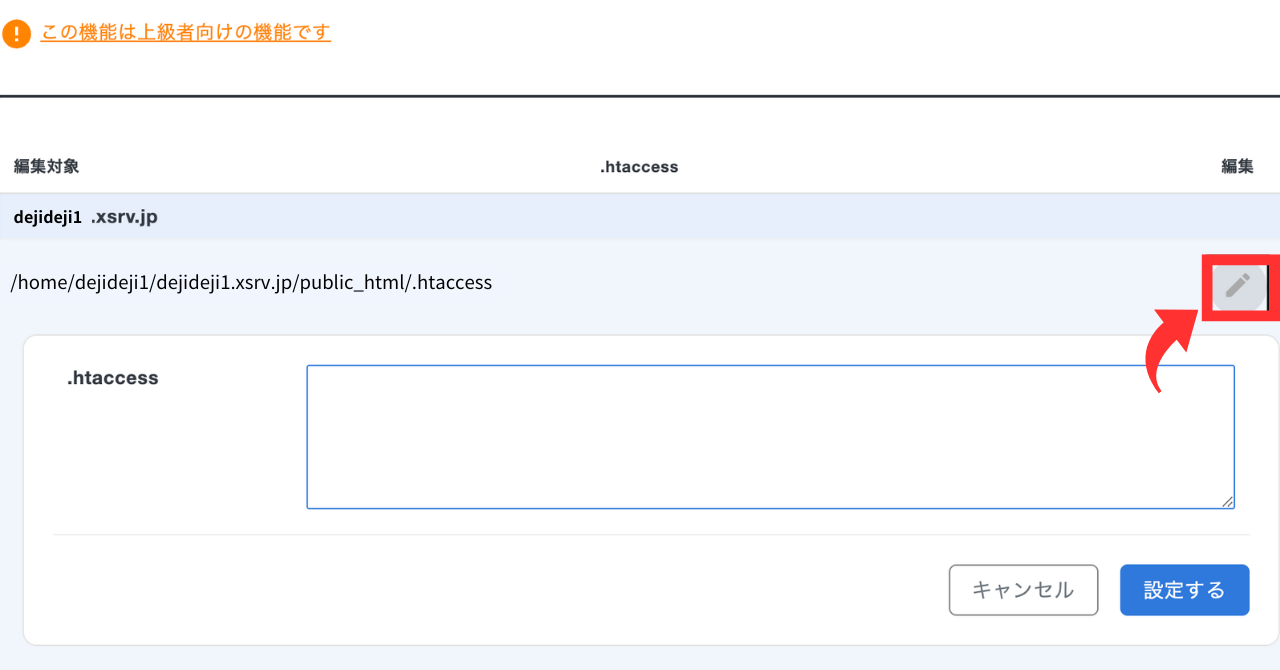The width and height of the screenshot is (1280, 670).
Task: Select the 編集 column header
Action: (x=1237, y=167)
